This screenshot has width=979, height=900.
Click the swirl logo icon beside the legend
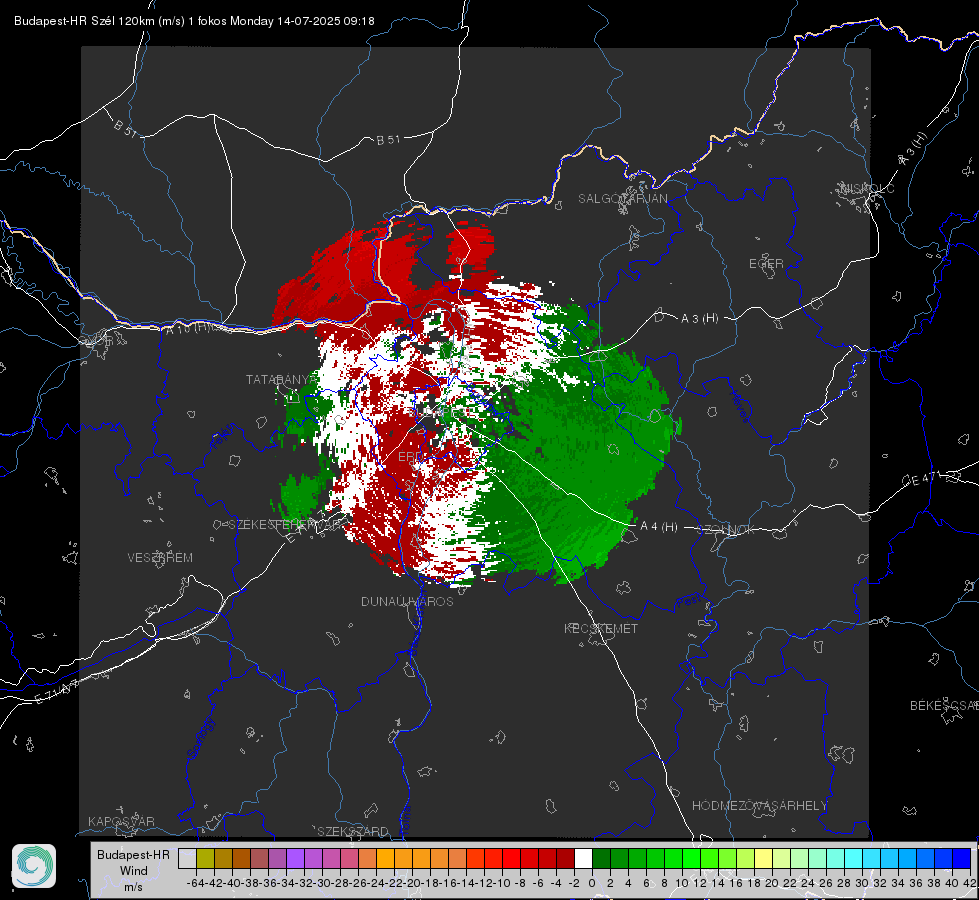click(34, 866)
